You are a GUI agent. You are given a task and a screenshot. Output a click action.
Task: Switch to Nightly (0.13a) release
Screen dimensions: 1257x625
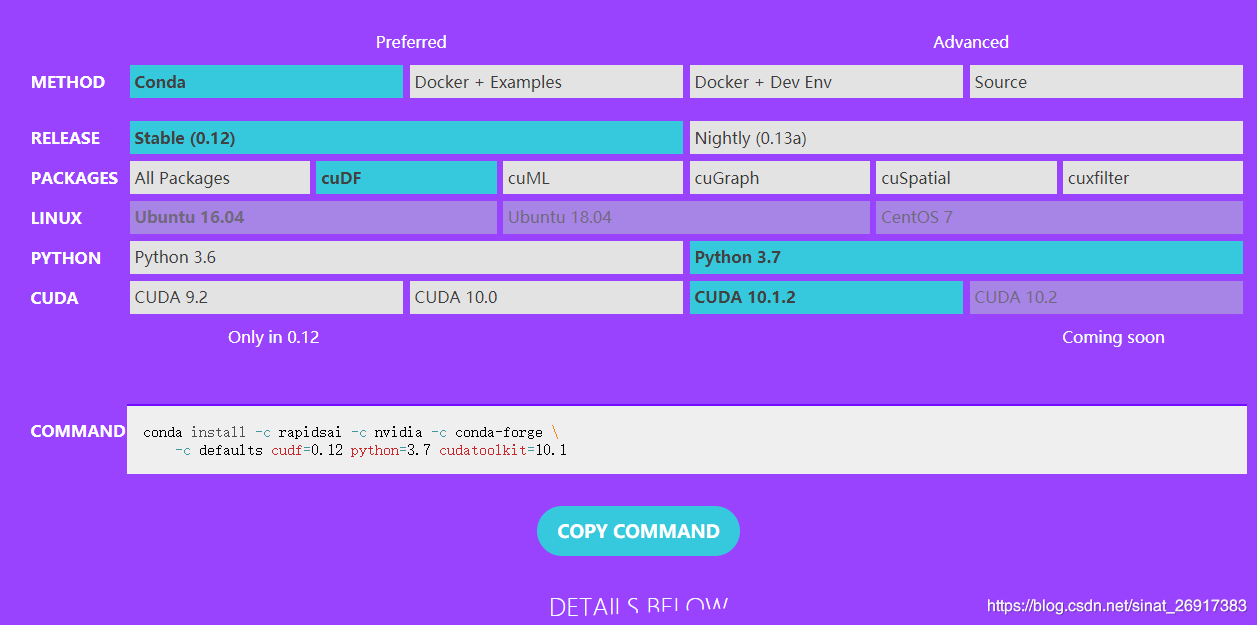click(x=965, y=137)
